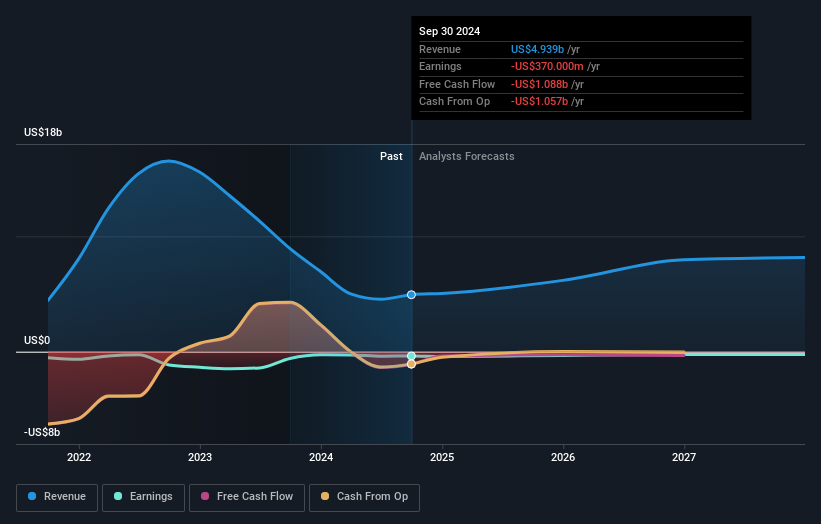
Task: Click the Revenue row label in tooltip
Action: tap(440, 49)
